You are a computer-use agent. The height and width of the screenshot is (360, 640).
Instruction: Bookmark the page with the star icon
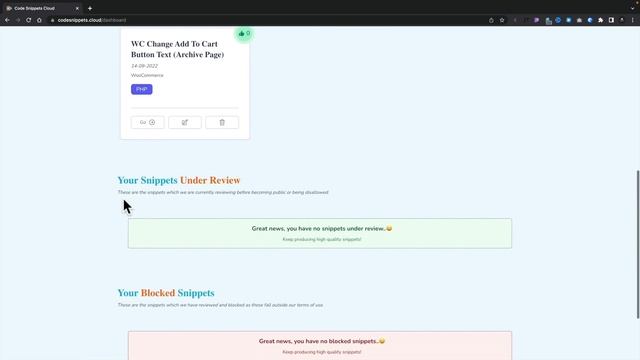(502, 20)
